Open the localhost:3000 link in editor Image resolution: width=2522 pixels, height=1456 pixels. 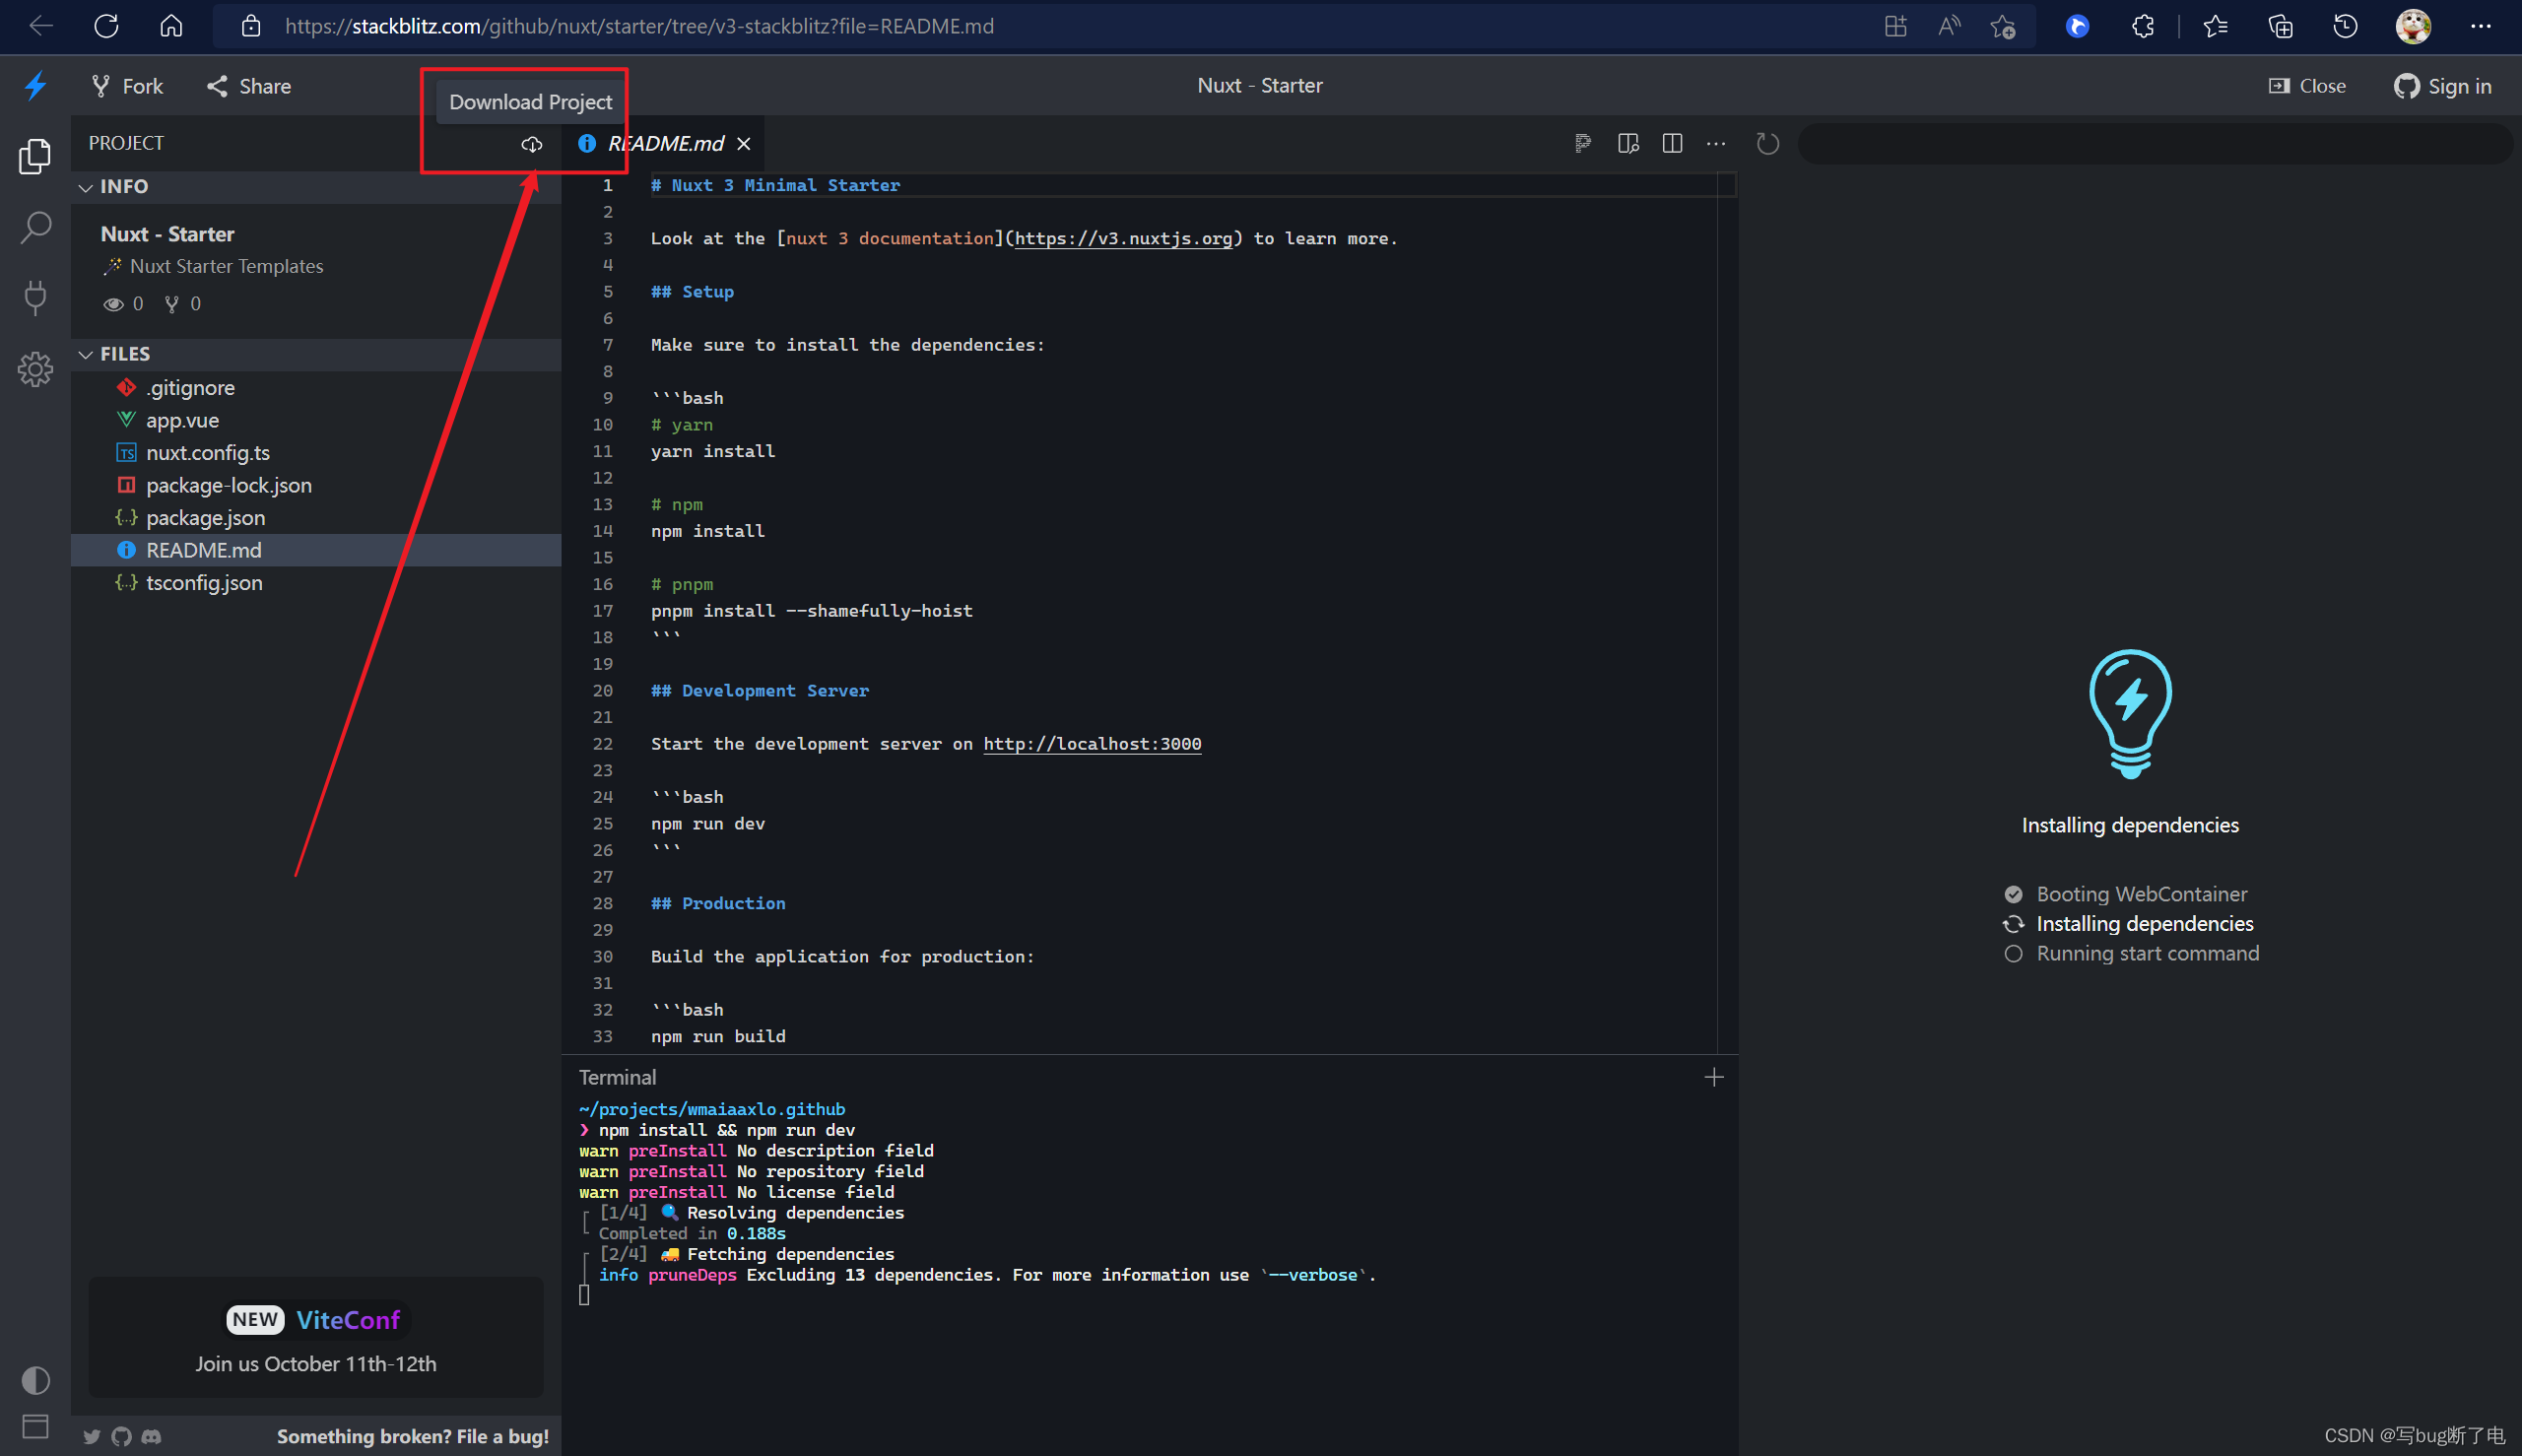click(x=1092, y=744)
